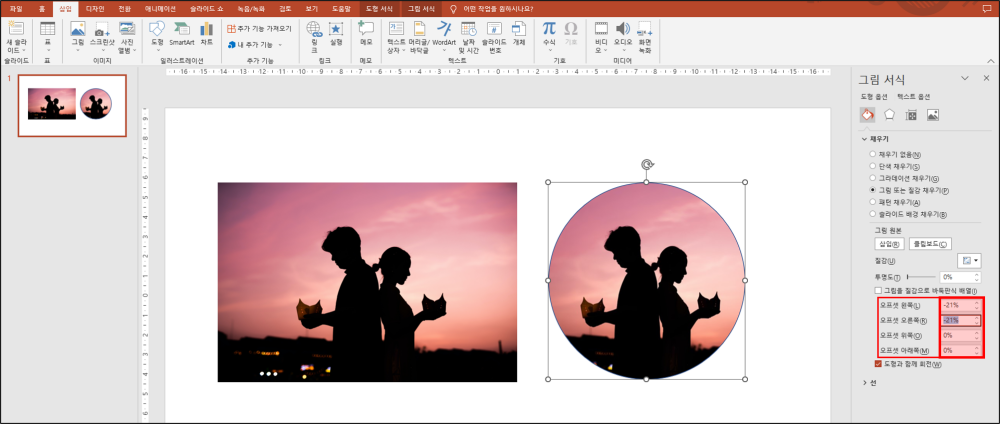
Task: Click the 머리글/바닥글 (Header/Footer) icon
Action: (x=420, y=29)
